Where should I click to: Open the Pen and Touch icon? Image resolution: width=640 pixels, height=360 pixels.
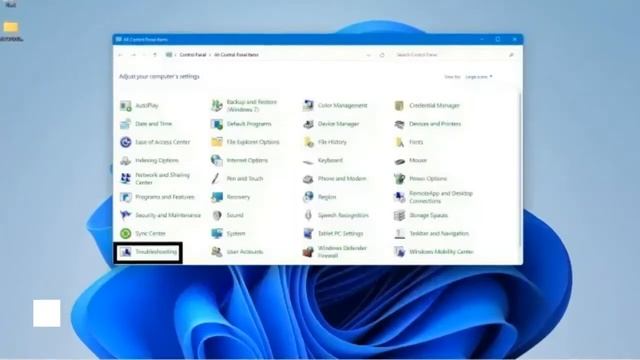point(216,179)
